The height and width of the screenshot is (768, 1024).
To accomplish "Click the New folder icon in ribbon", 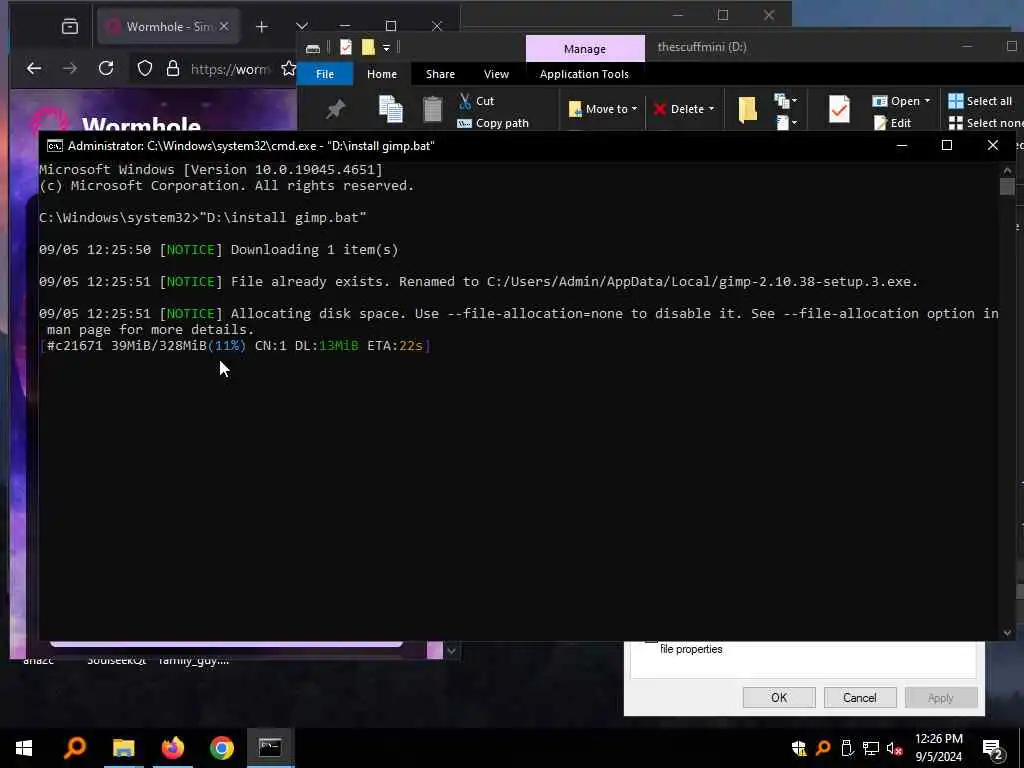I will [x=748, y=109].
